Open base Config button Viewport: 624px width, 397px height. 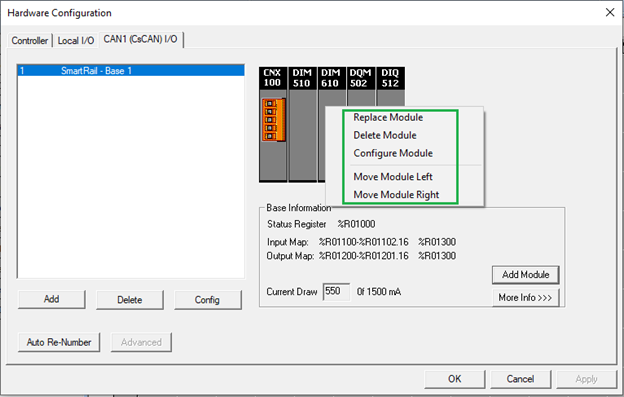[x=207, y=300]
